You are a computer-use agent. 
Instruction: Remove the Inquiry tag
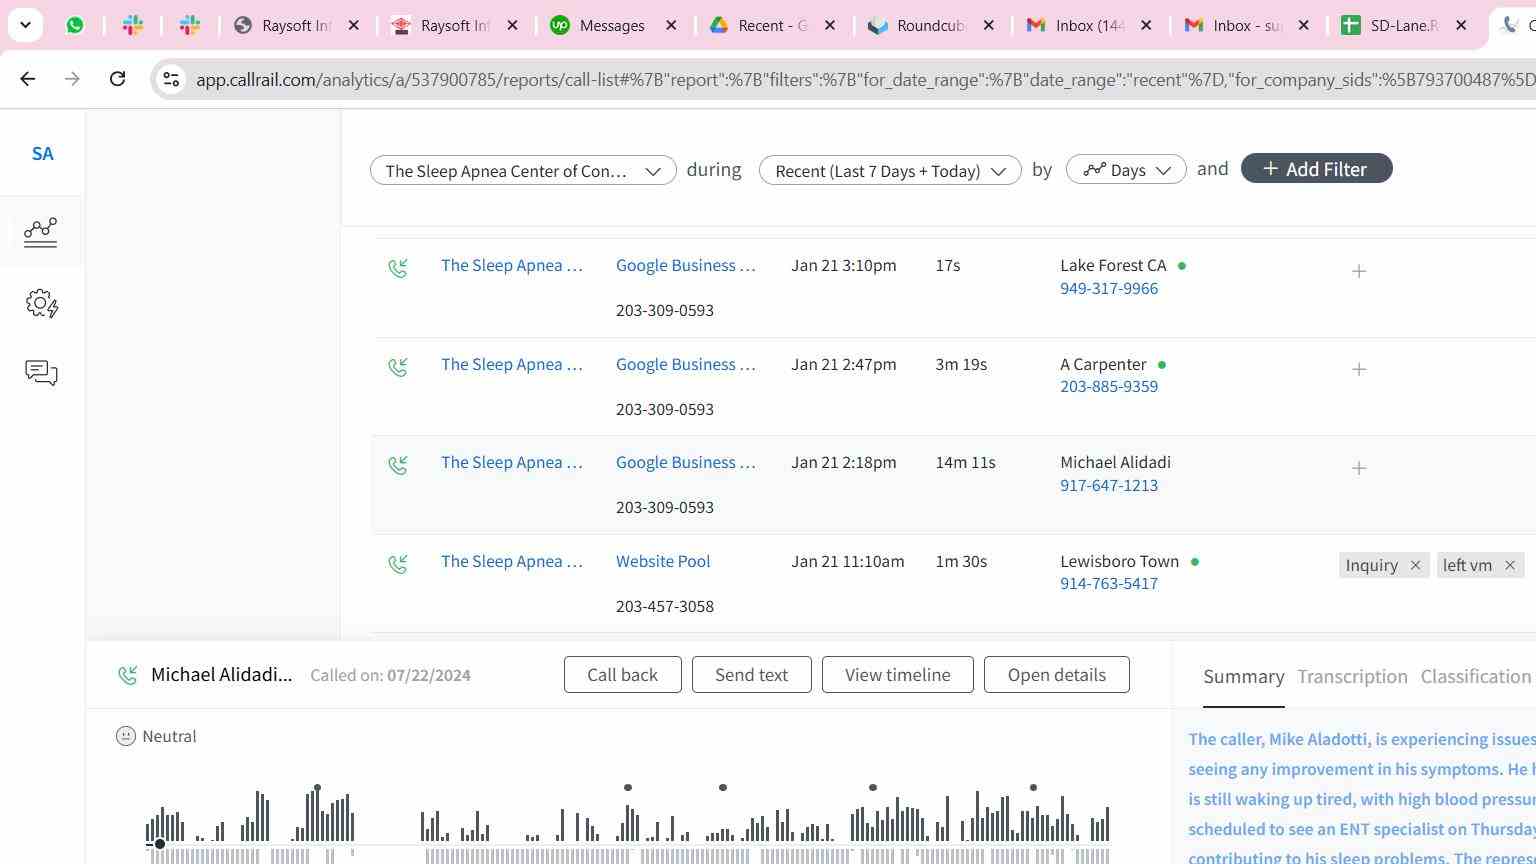click(x=1415, y=566)
